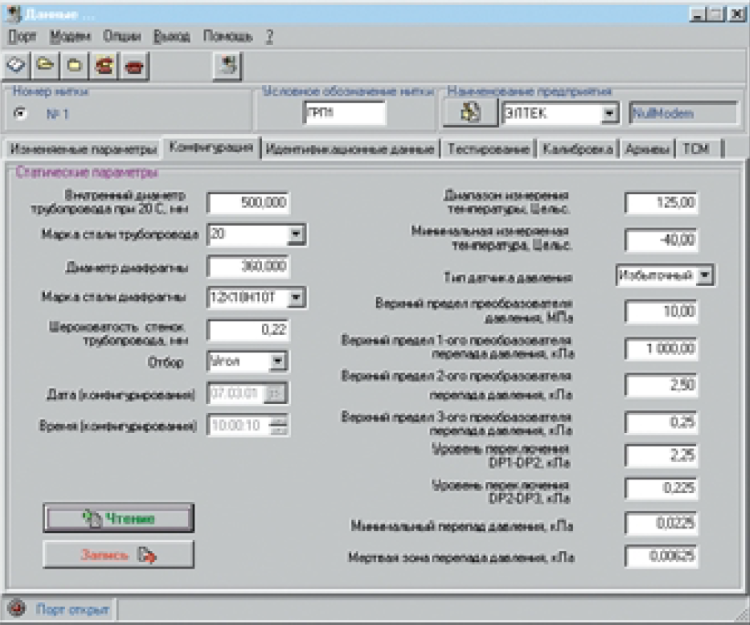Screen dimensions: 750x625
Task: Click the minimum temperature field -40,00
Action: (661, 240)
